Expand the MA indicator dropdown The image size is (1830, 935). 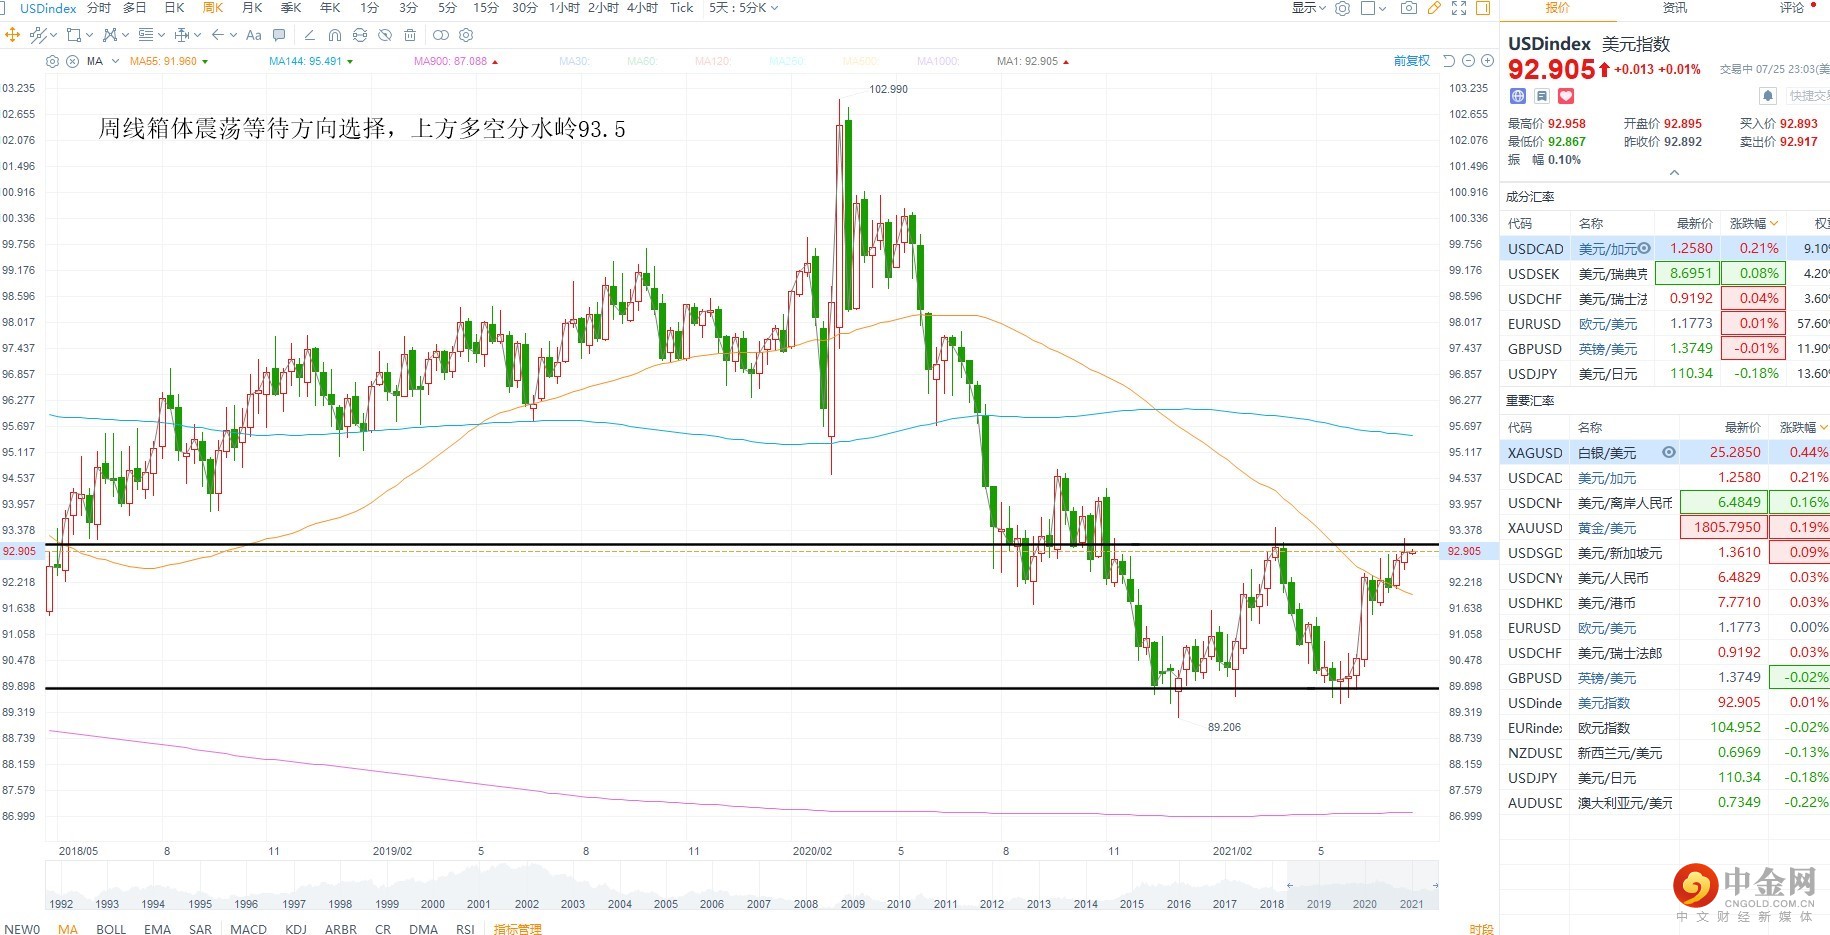pos(115,62)
